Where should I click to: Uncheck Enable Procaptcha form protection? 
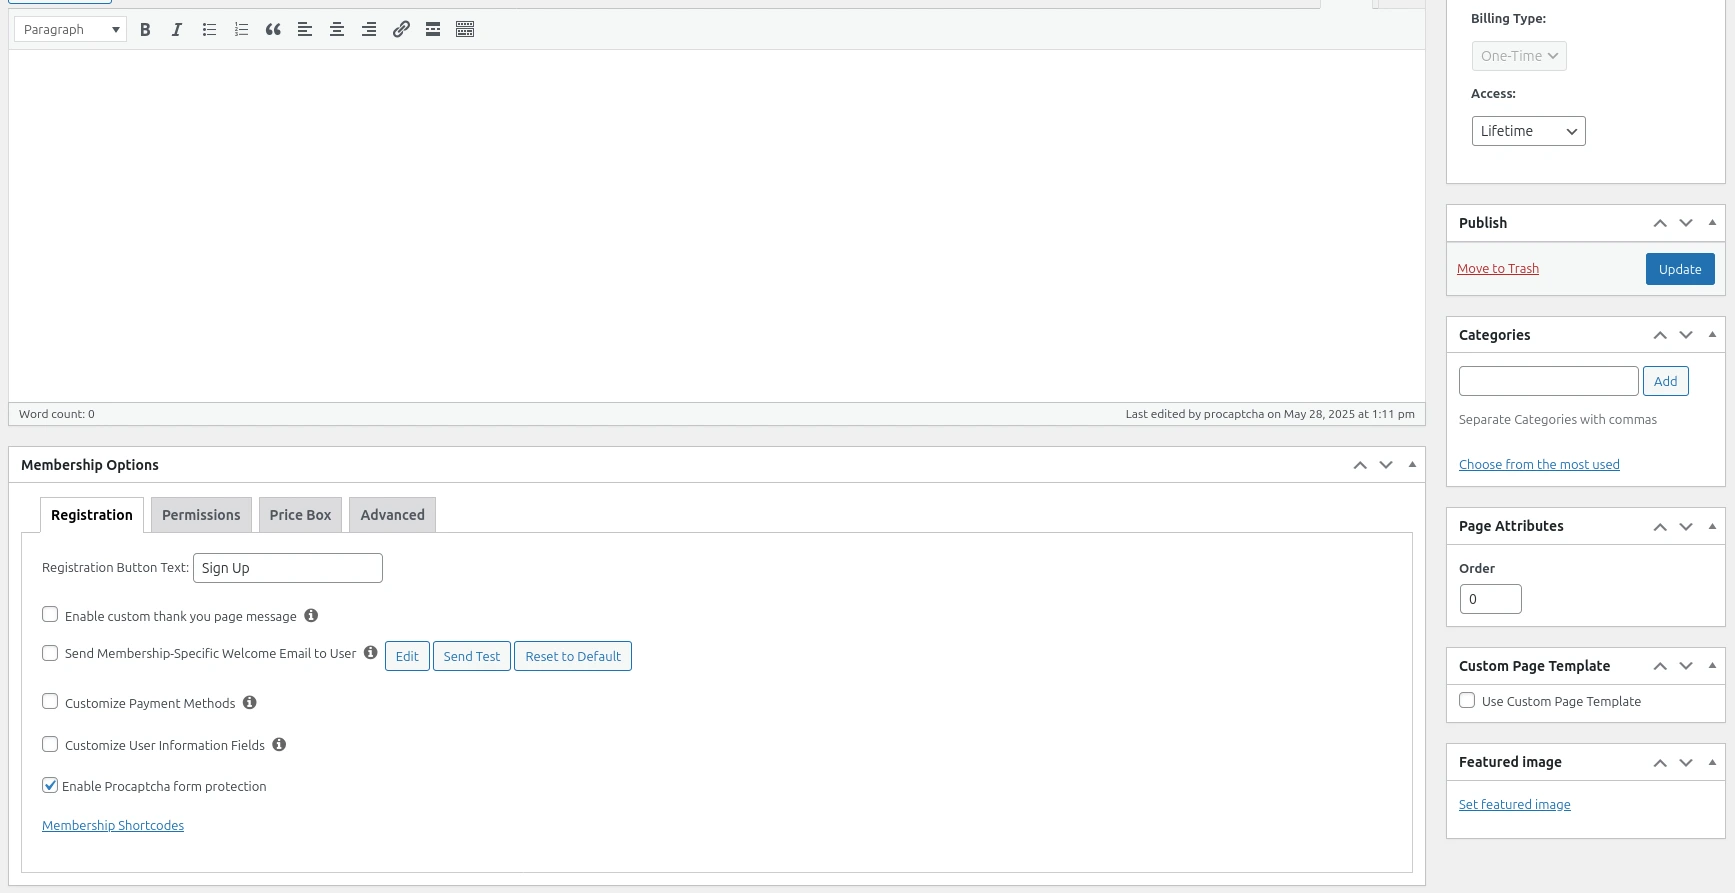50,785
